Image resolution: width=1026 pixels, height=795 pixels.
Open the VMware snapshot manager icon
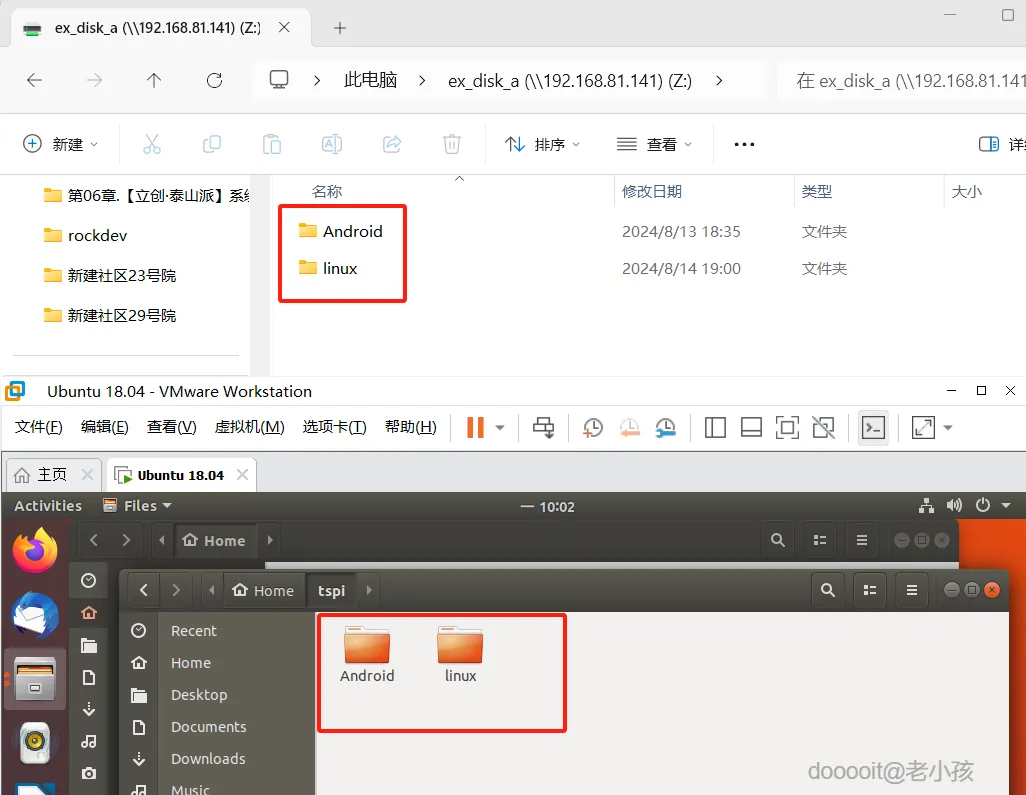[x=666, y=427]
